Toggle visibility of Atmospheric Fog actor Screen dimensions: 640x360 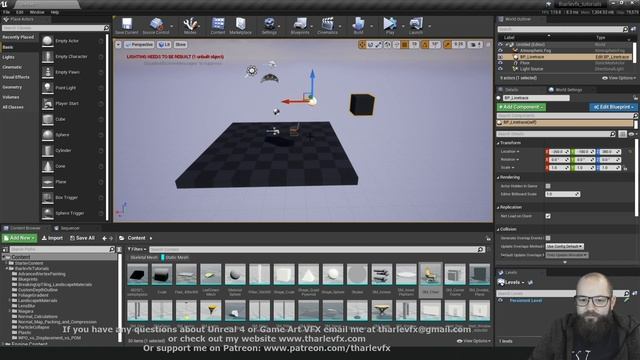[x=500, y=51]
